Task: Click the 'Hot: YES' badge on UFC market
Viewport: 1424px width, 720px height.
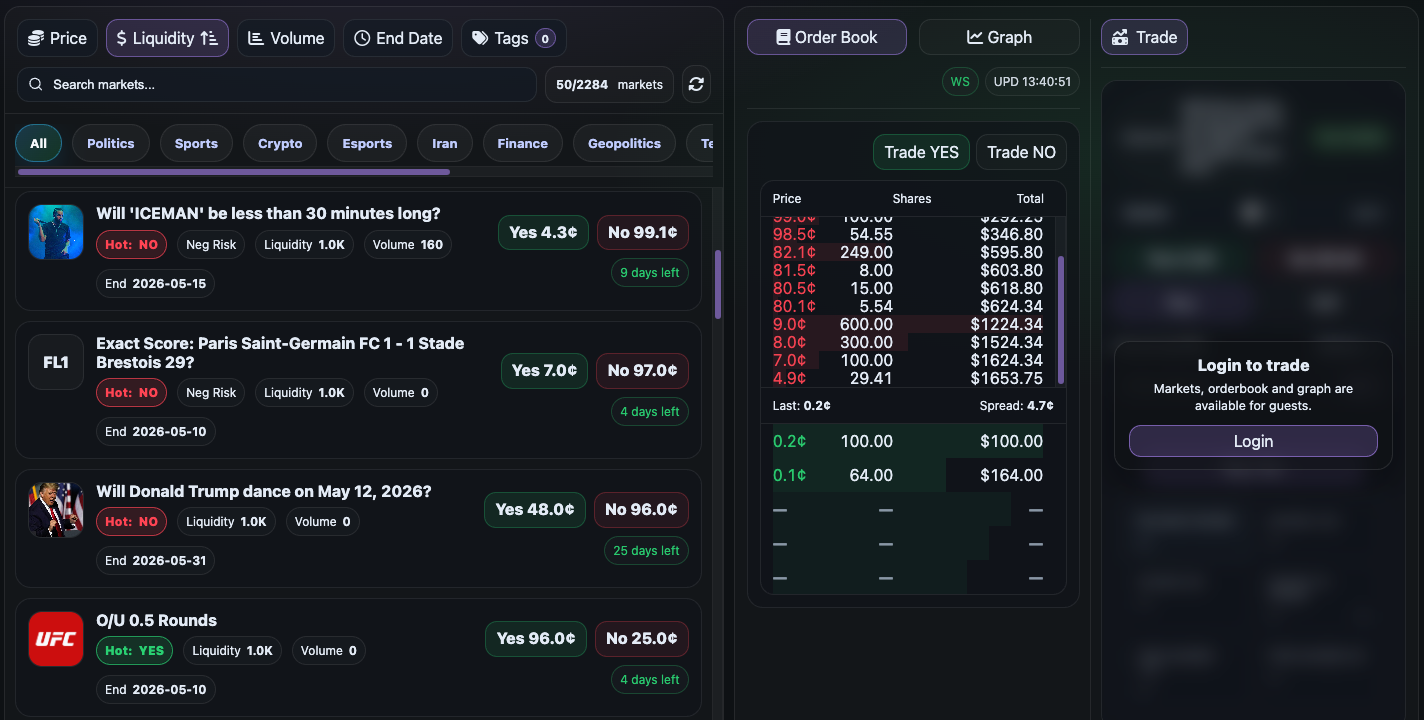Action: click(134, 650)
